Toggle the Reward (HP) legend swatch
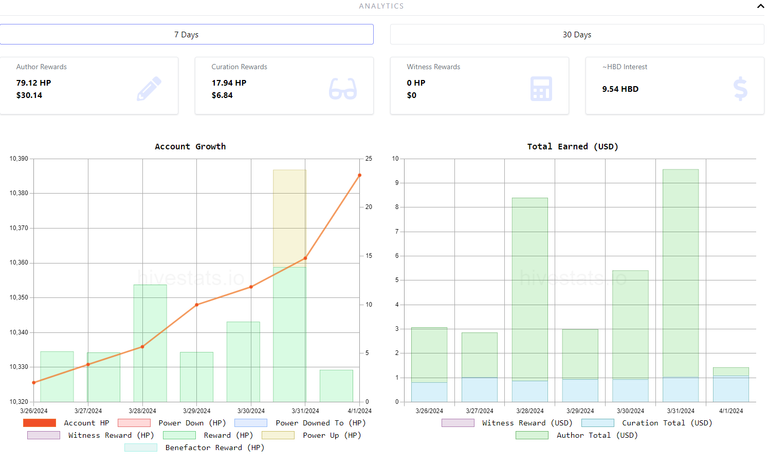 click(x=179, y=435)
